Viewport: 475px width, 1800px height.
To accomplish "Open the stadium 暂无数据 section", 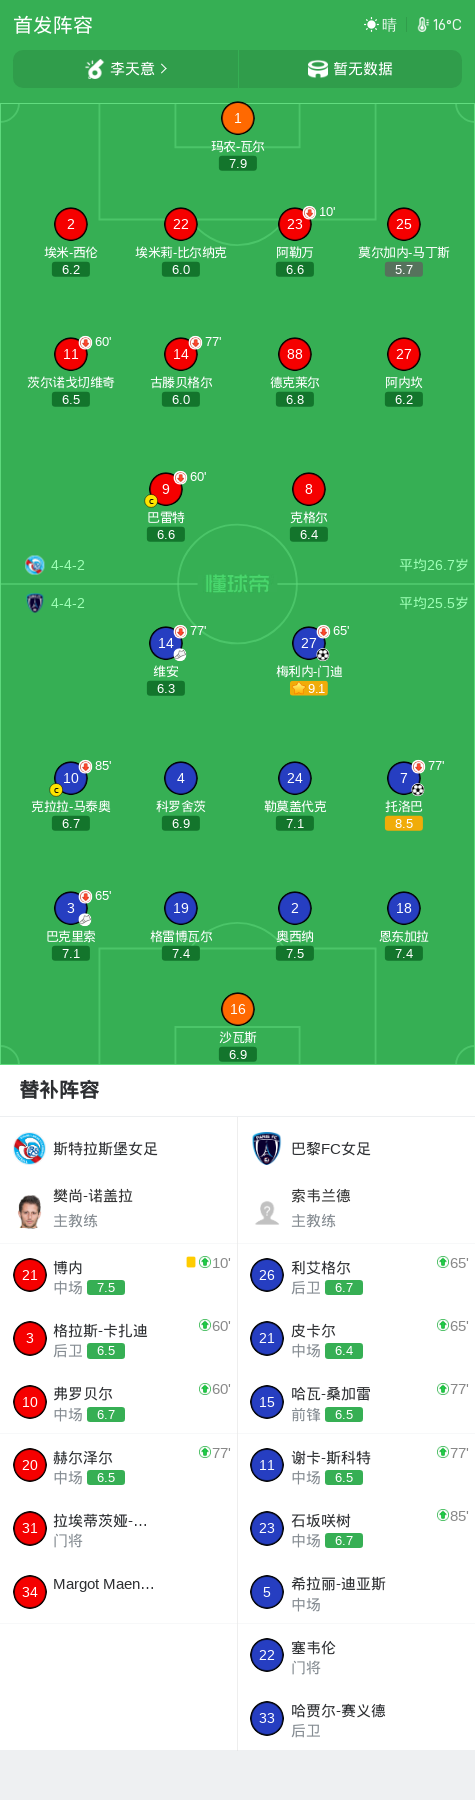I will click(x=350, y=69).
